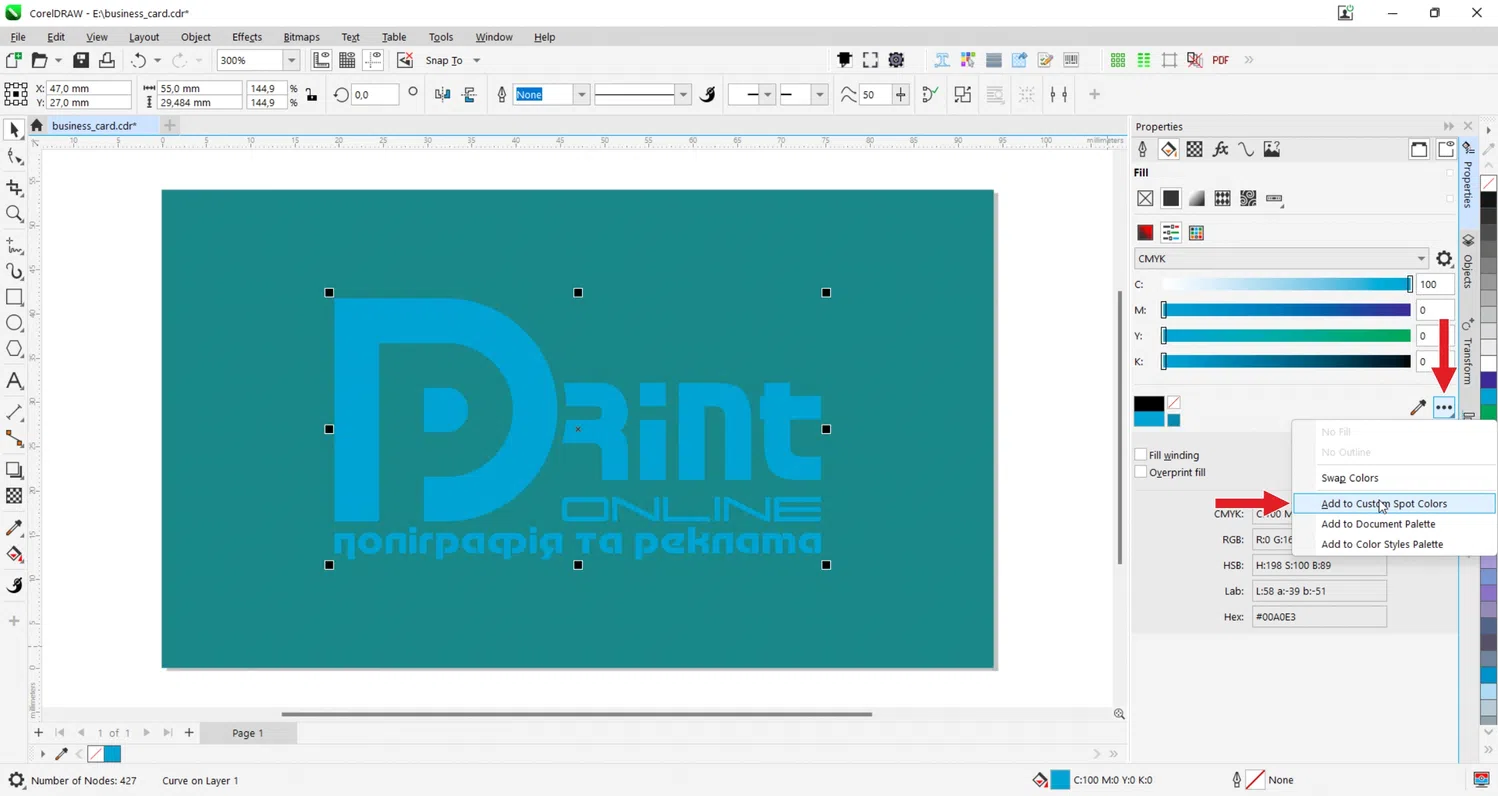Toggle show guidelines button
The image size is (1498, 796).
[x=373, y=60]
